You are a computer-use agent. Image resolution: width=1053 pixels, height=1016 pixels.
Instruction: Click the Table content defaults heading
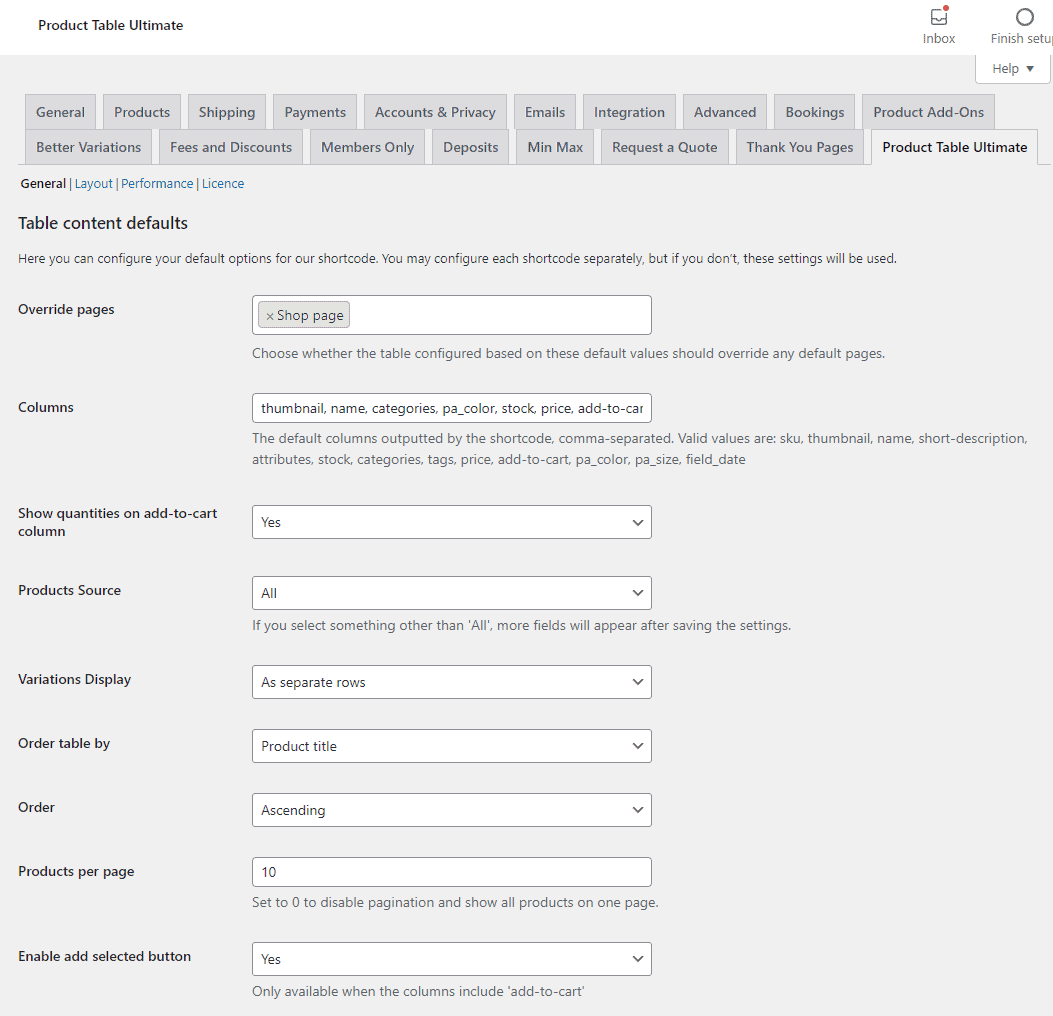[x=103, y=223]
